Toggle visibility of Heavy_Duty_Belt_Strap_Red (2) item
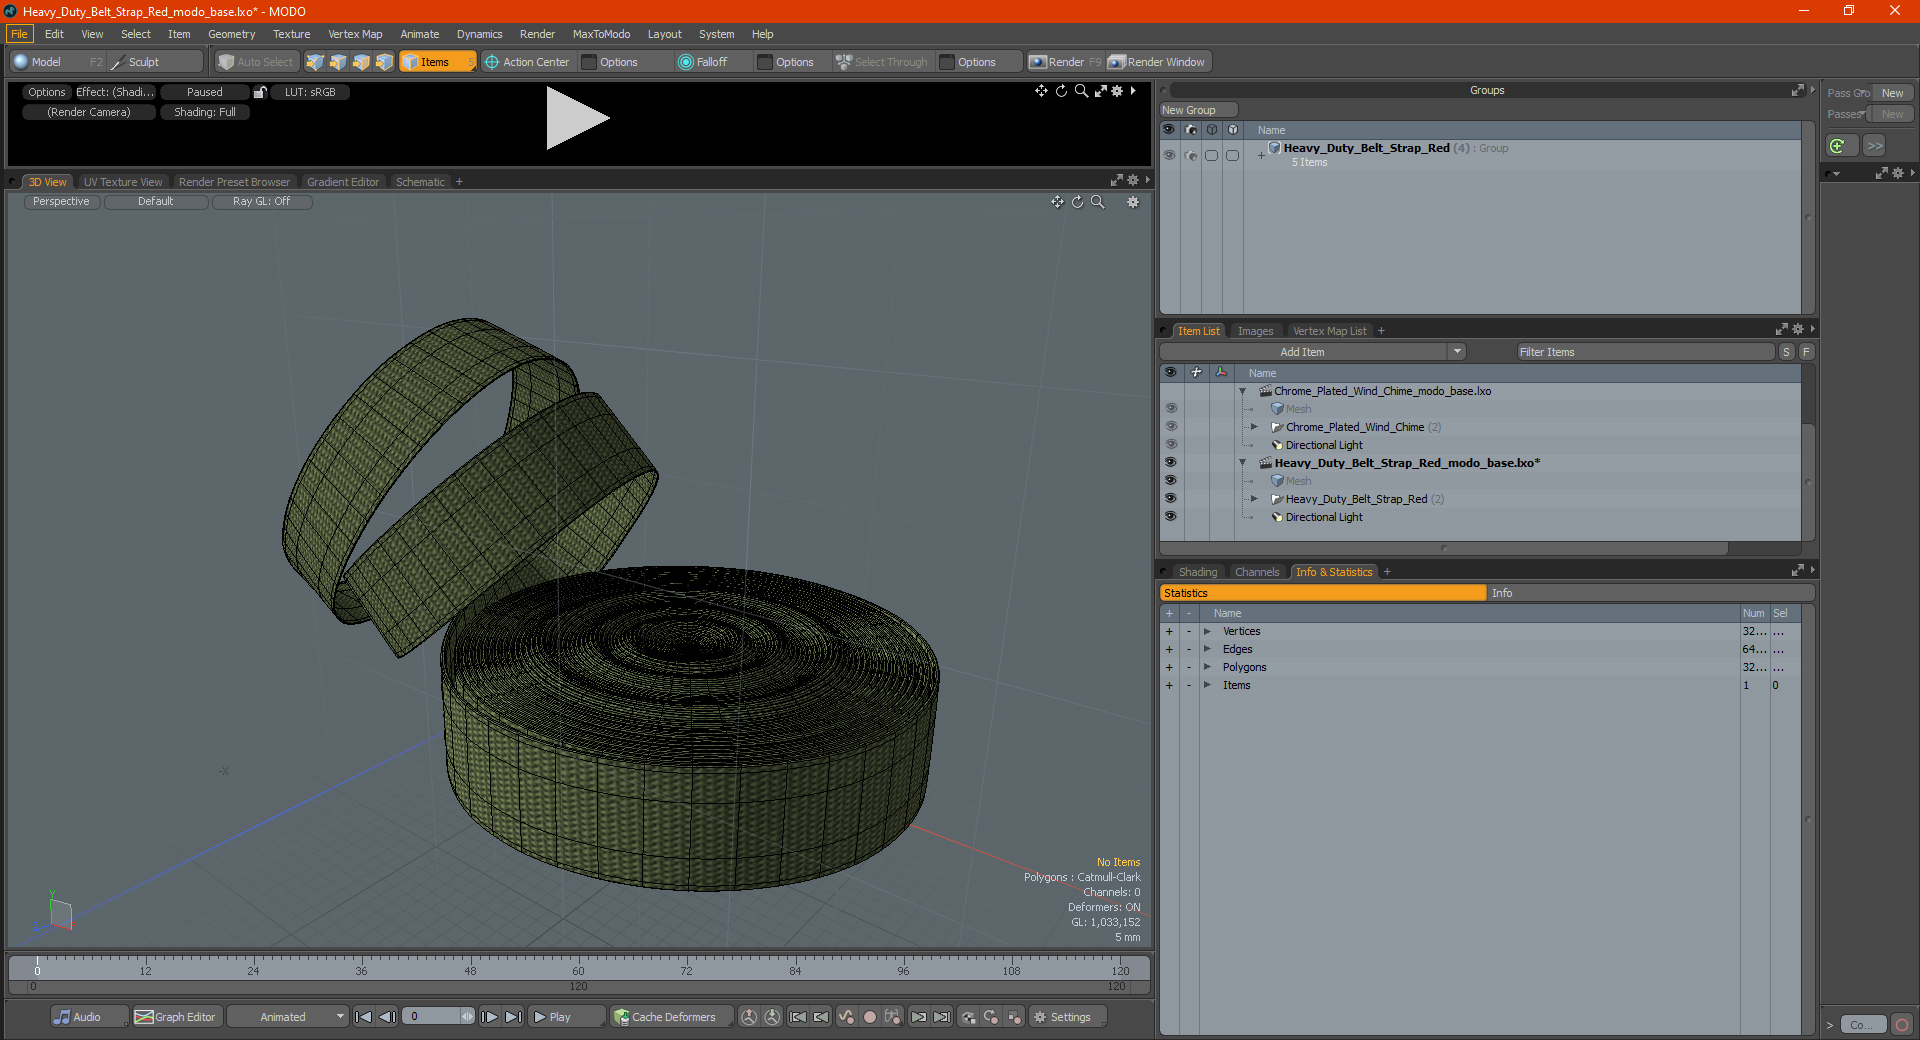This screenshot has width=1920, height=1040. click(x=1170, y=499)
